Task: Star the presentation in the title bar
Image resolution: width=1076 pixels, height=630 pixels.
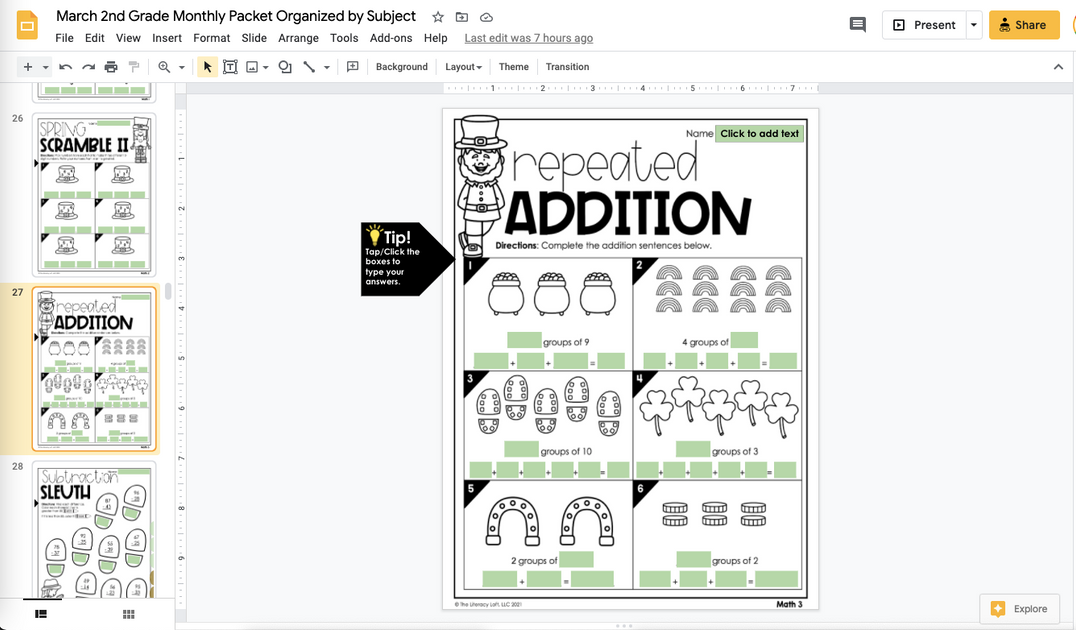Action: pos(437,16)
